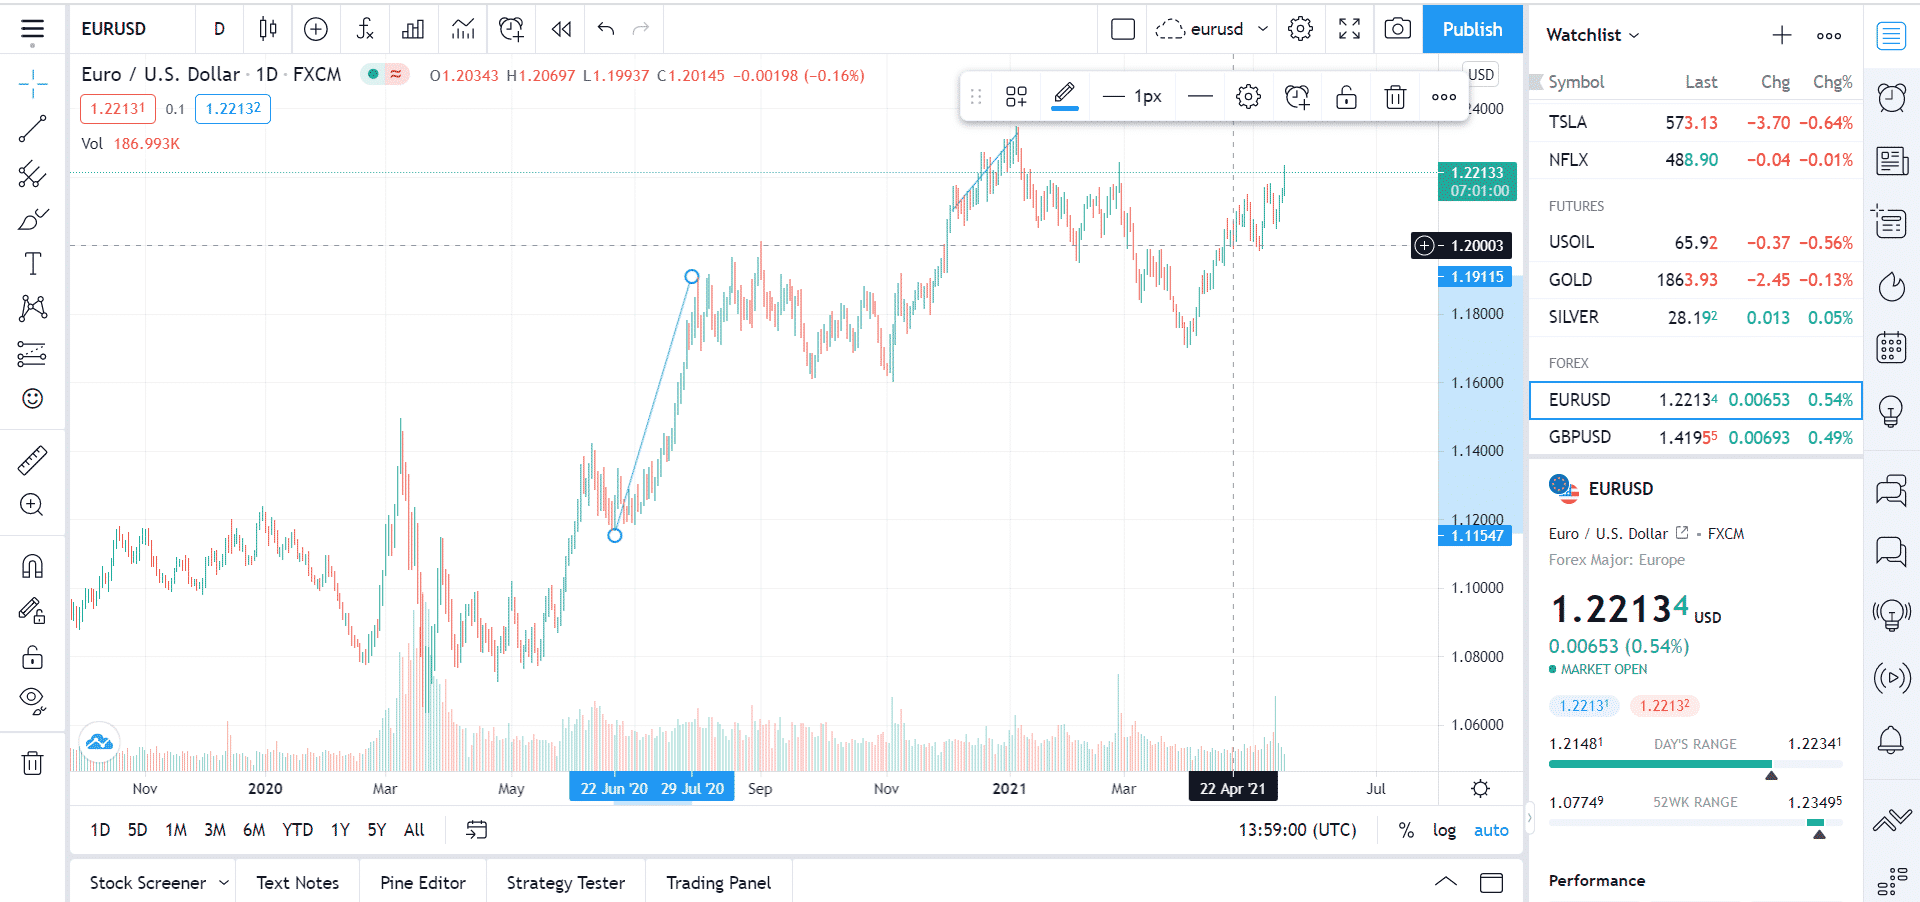Undo the last action
The height and width of the screenshot is (902, 1920).
(x=605, y=29)
